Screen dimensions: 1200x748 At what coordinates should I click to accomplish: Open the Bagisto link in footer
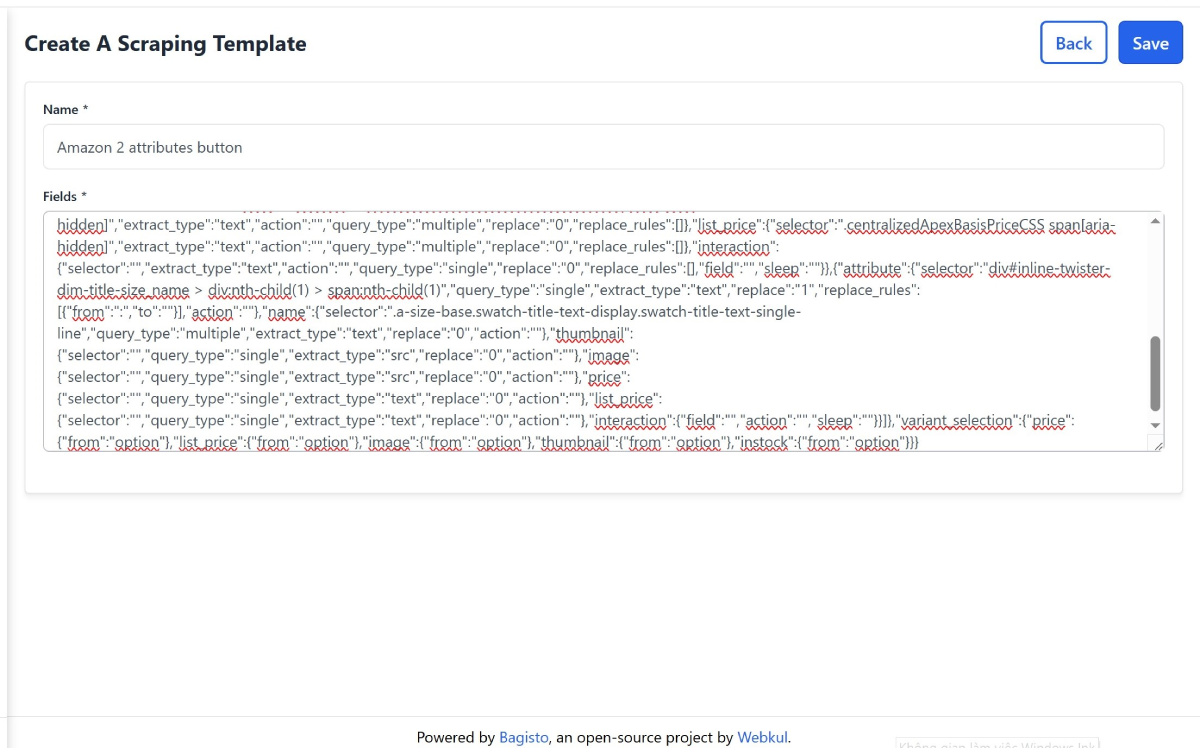523,738
